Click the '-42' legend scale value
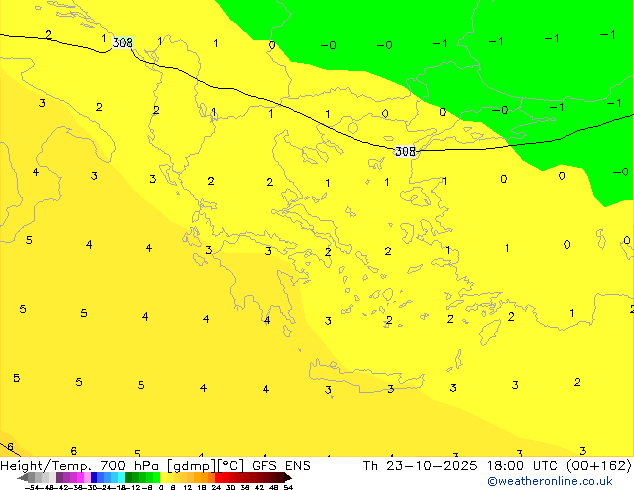 (x=61, y=488)
